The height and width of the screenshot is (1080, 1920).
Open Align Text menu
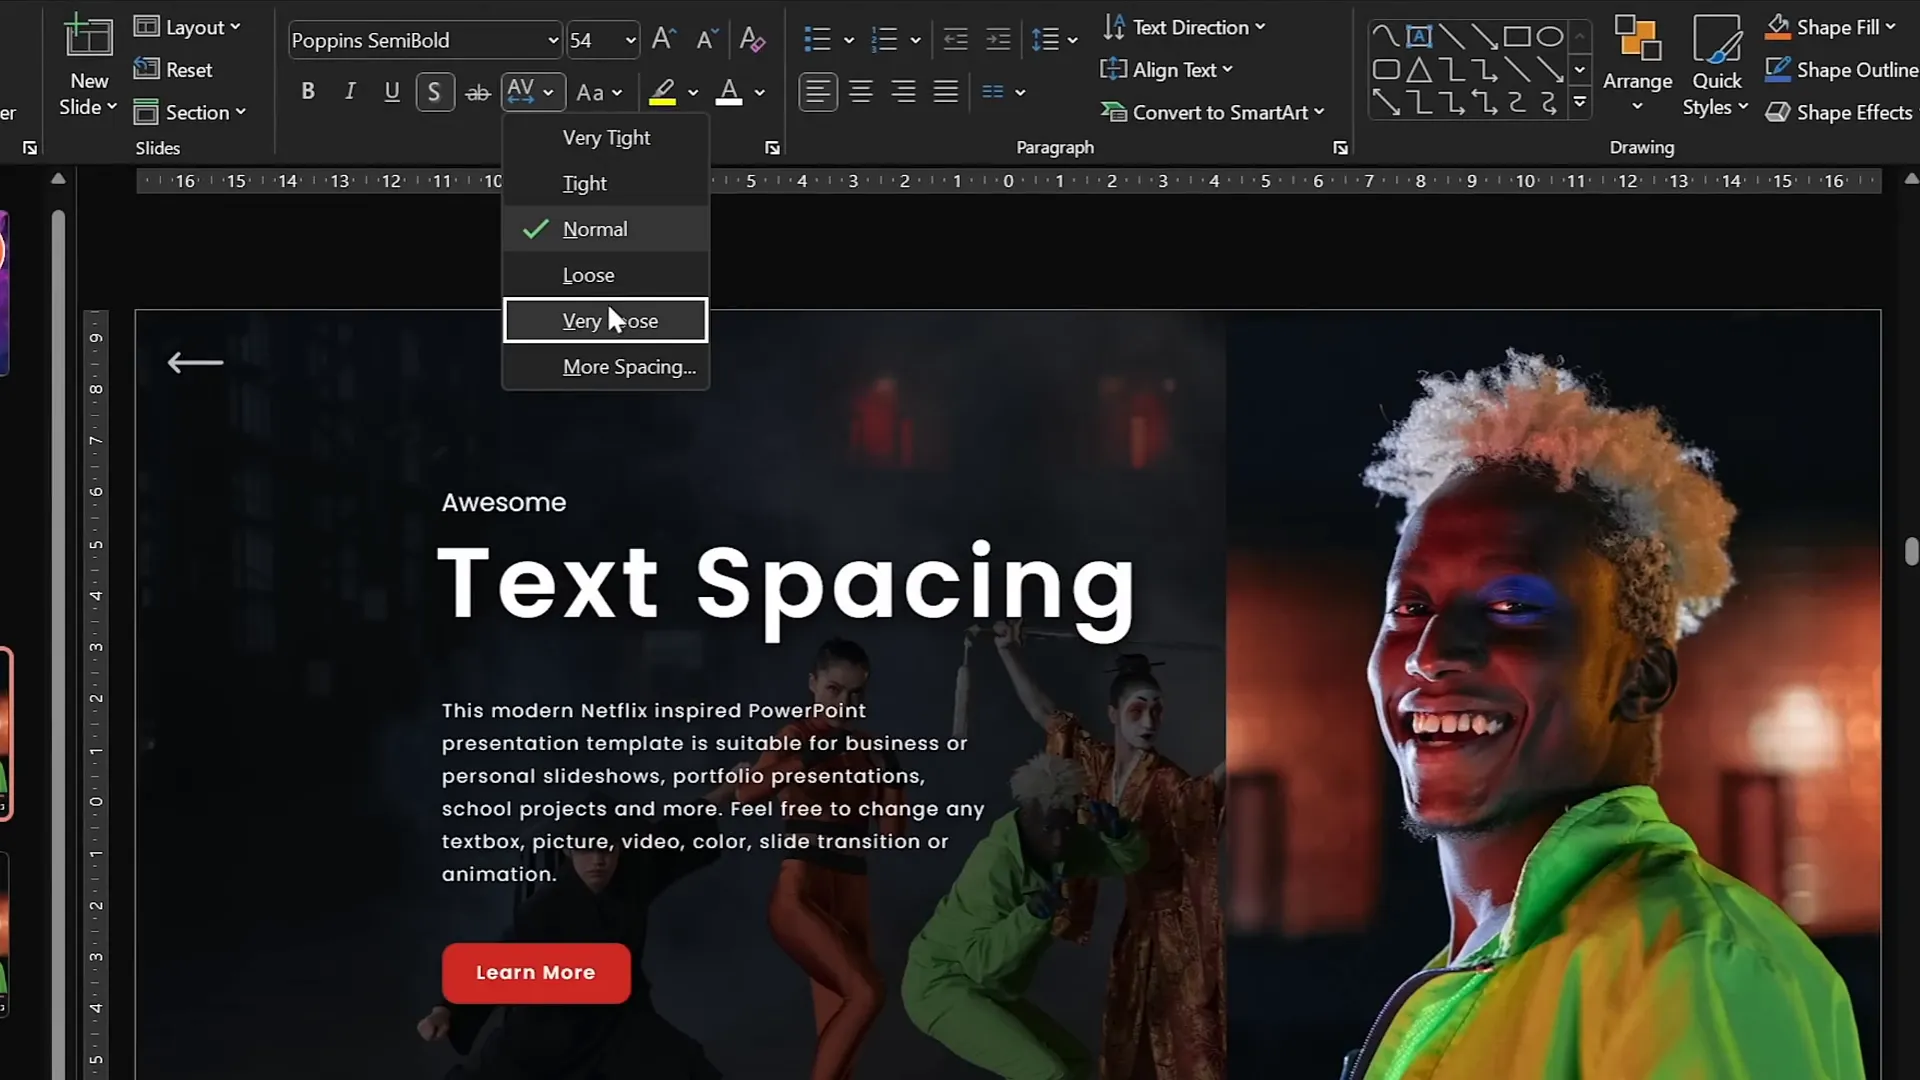1166,70
